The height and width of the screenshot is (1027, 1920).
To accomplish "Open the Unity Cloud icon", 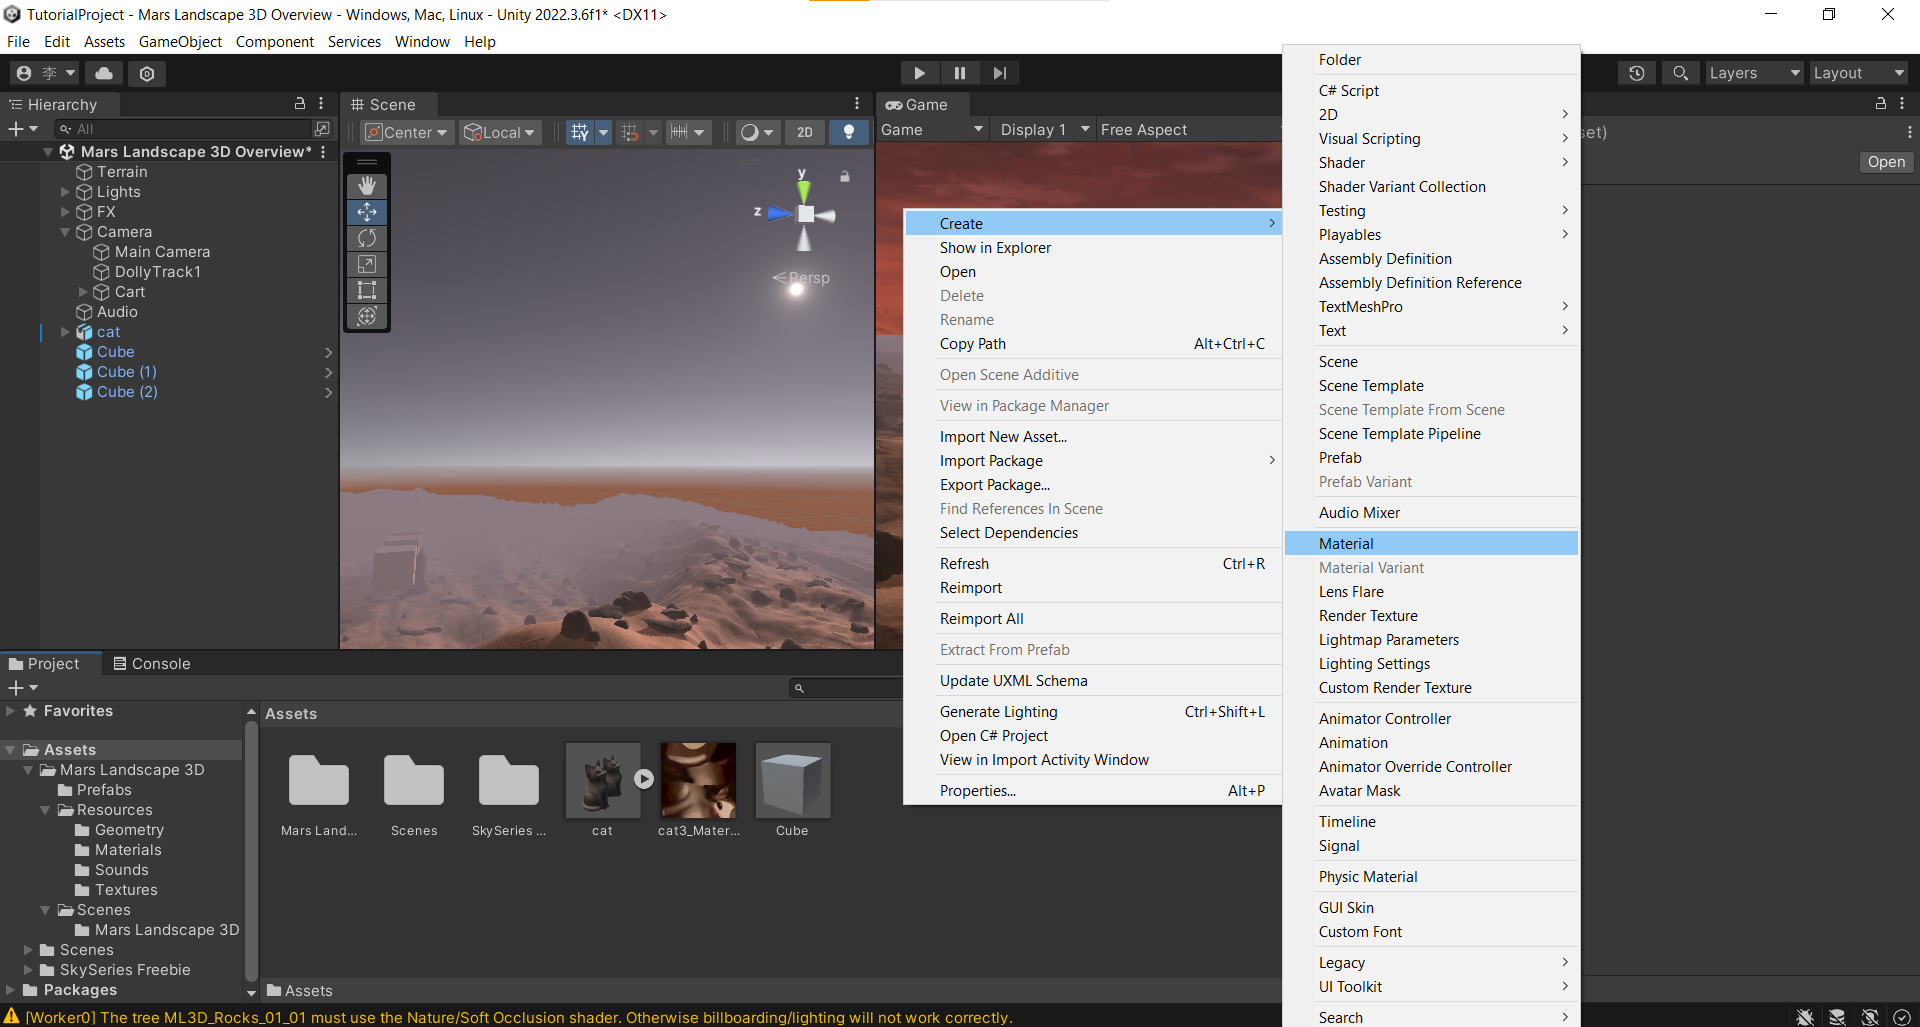I will tap(104, 73).
